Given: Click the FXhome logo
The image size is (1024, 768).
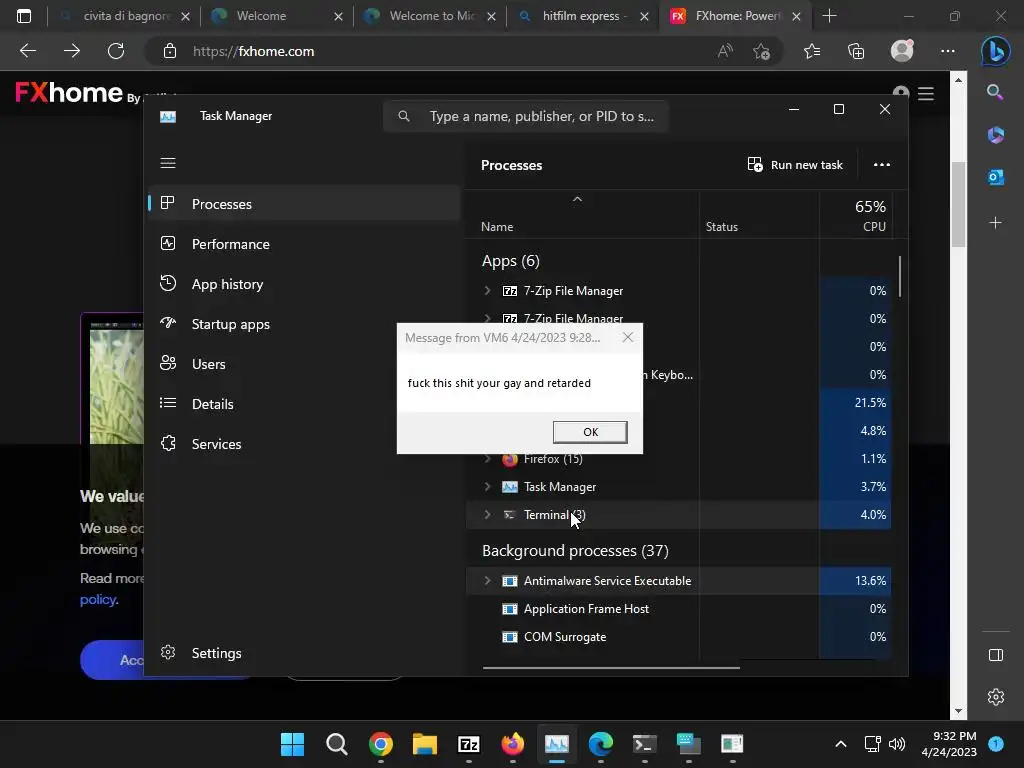Looking at the screenshot, I should 69,93.
